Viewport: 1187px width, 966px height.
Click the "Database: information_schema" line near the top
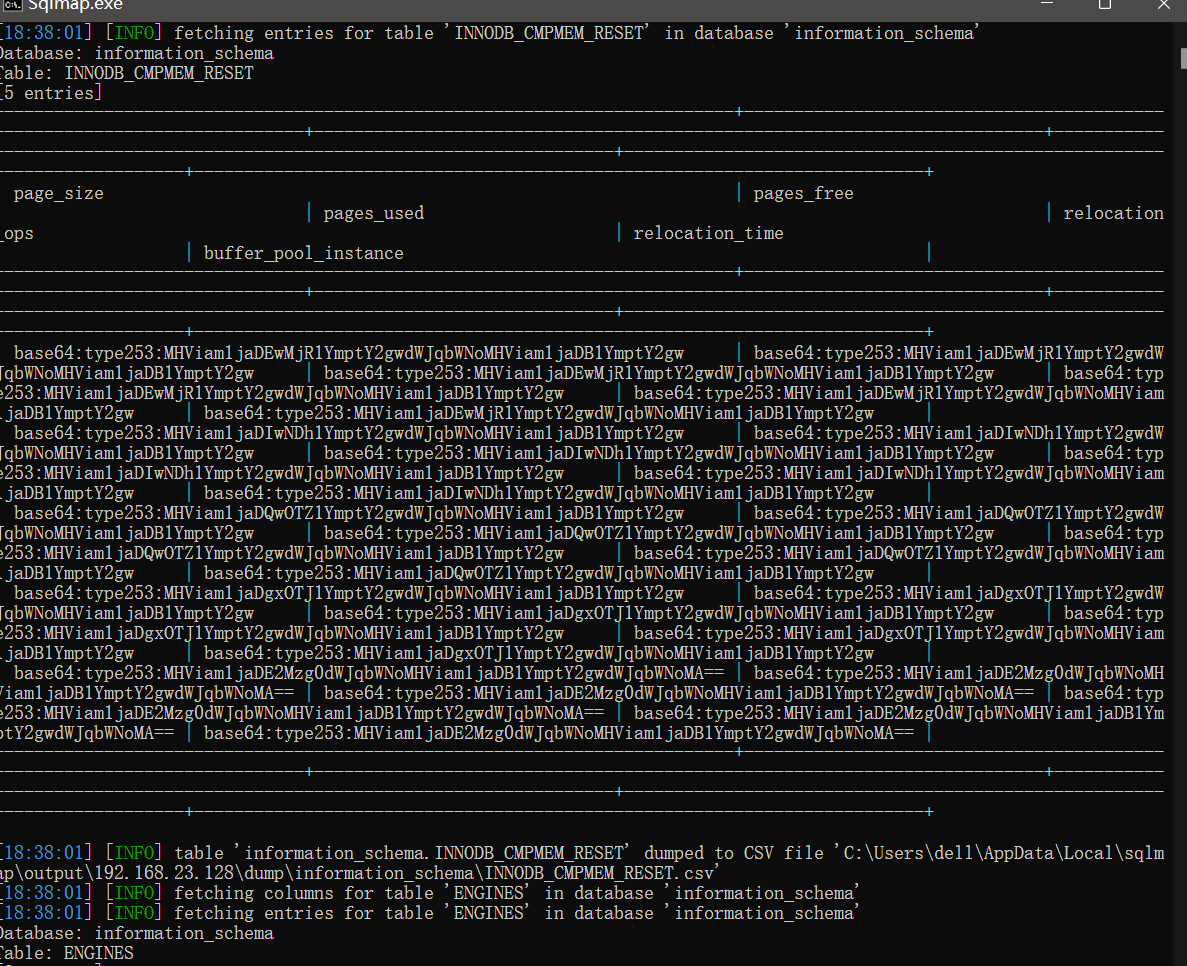[135, 53]
